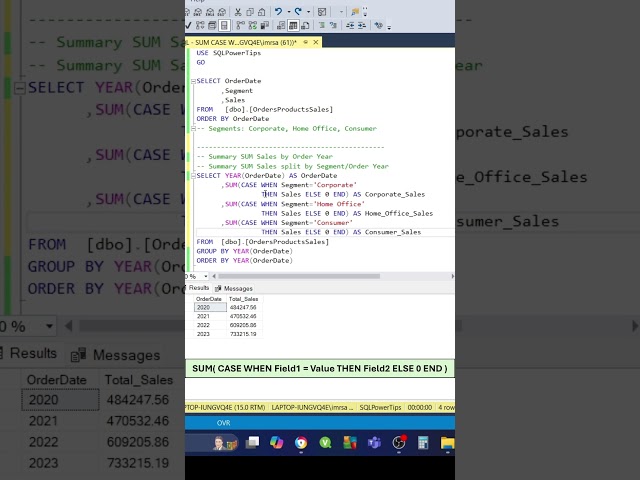The height and width of the screenshot is (480, 640).
Task: Click the Parse query checkmark icon
Action: click(x=188, y=25)
